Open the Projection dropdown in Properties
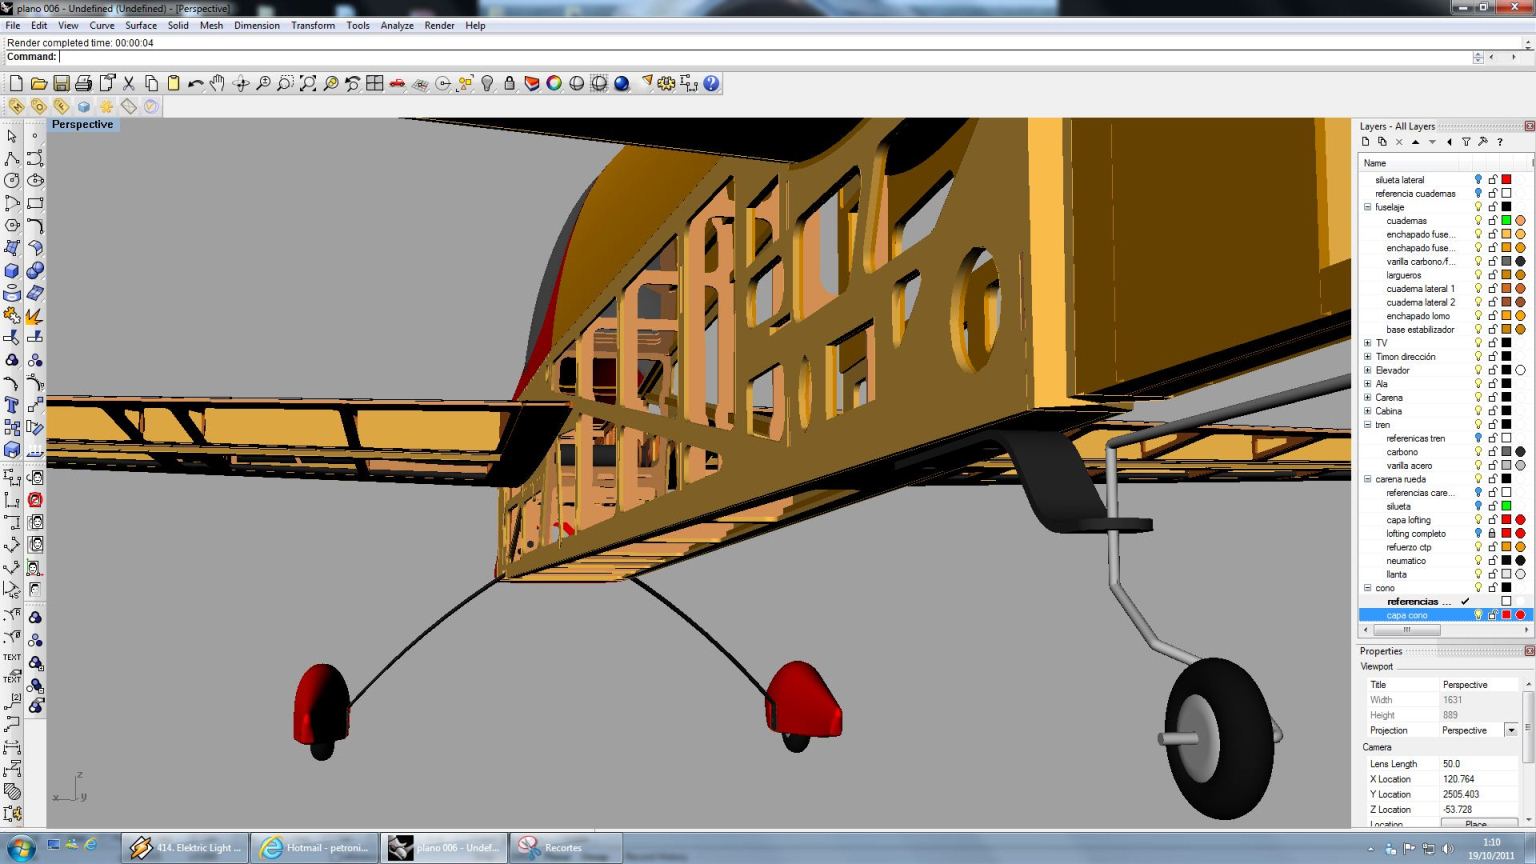Image resolution: width=1536 pixels, height=864 pixels. 1510,731
